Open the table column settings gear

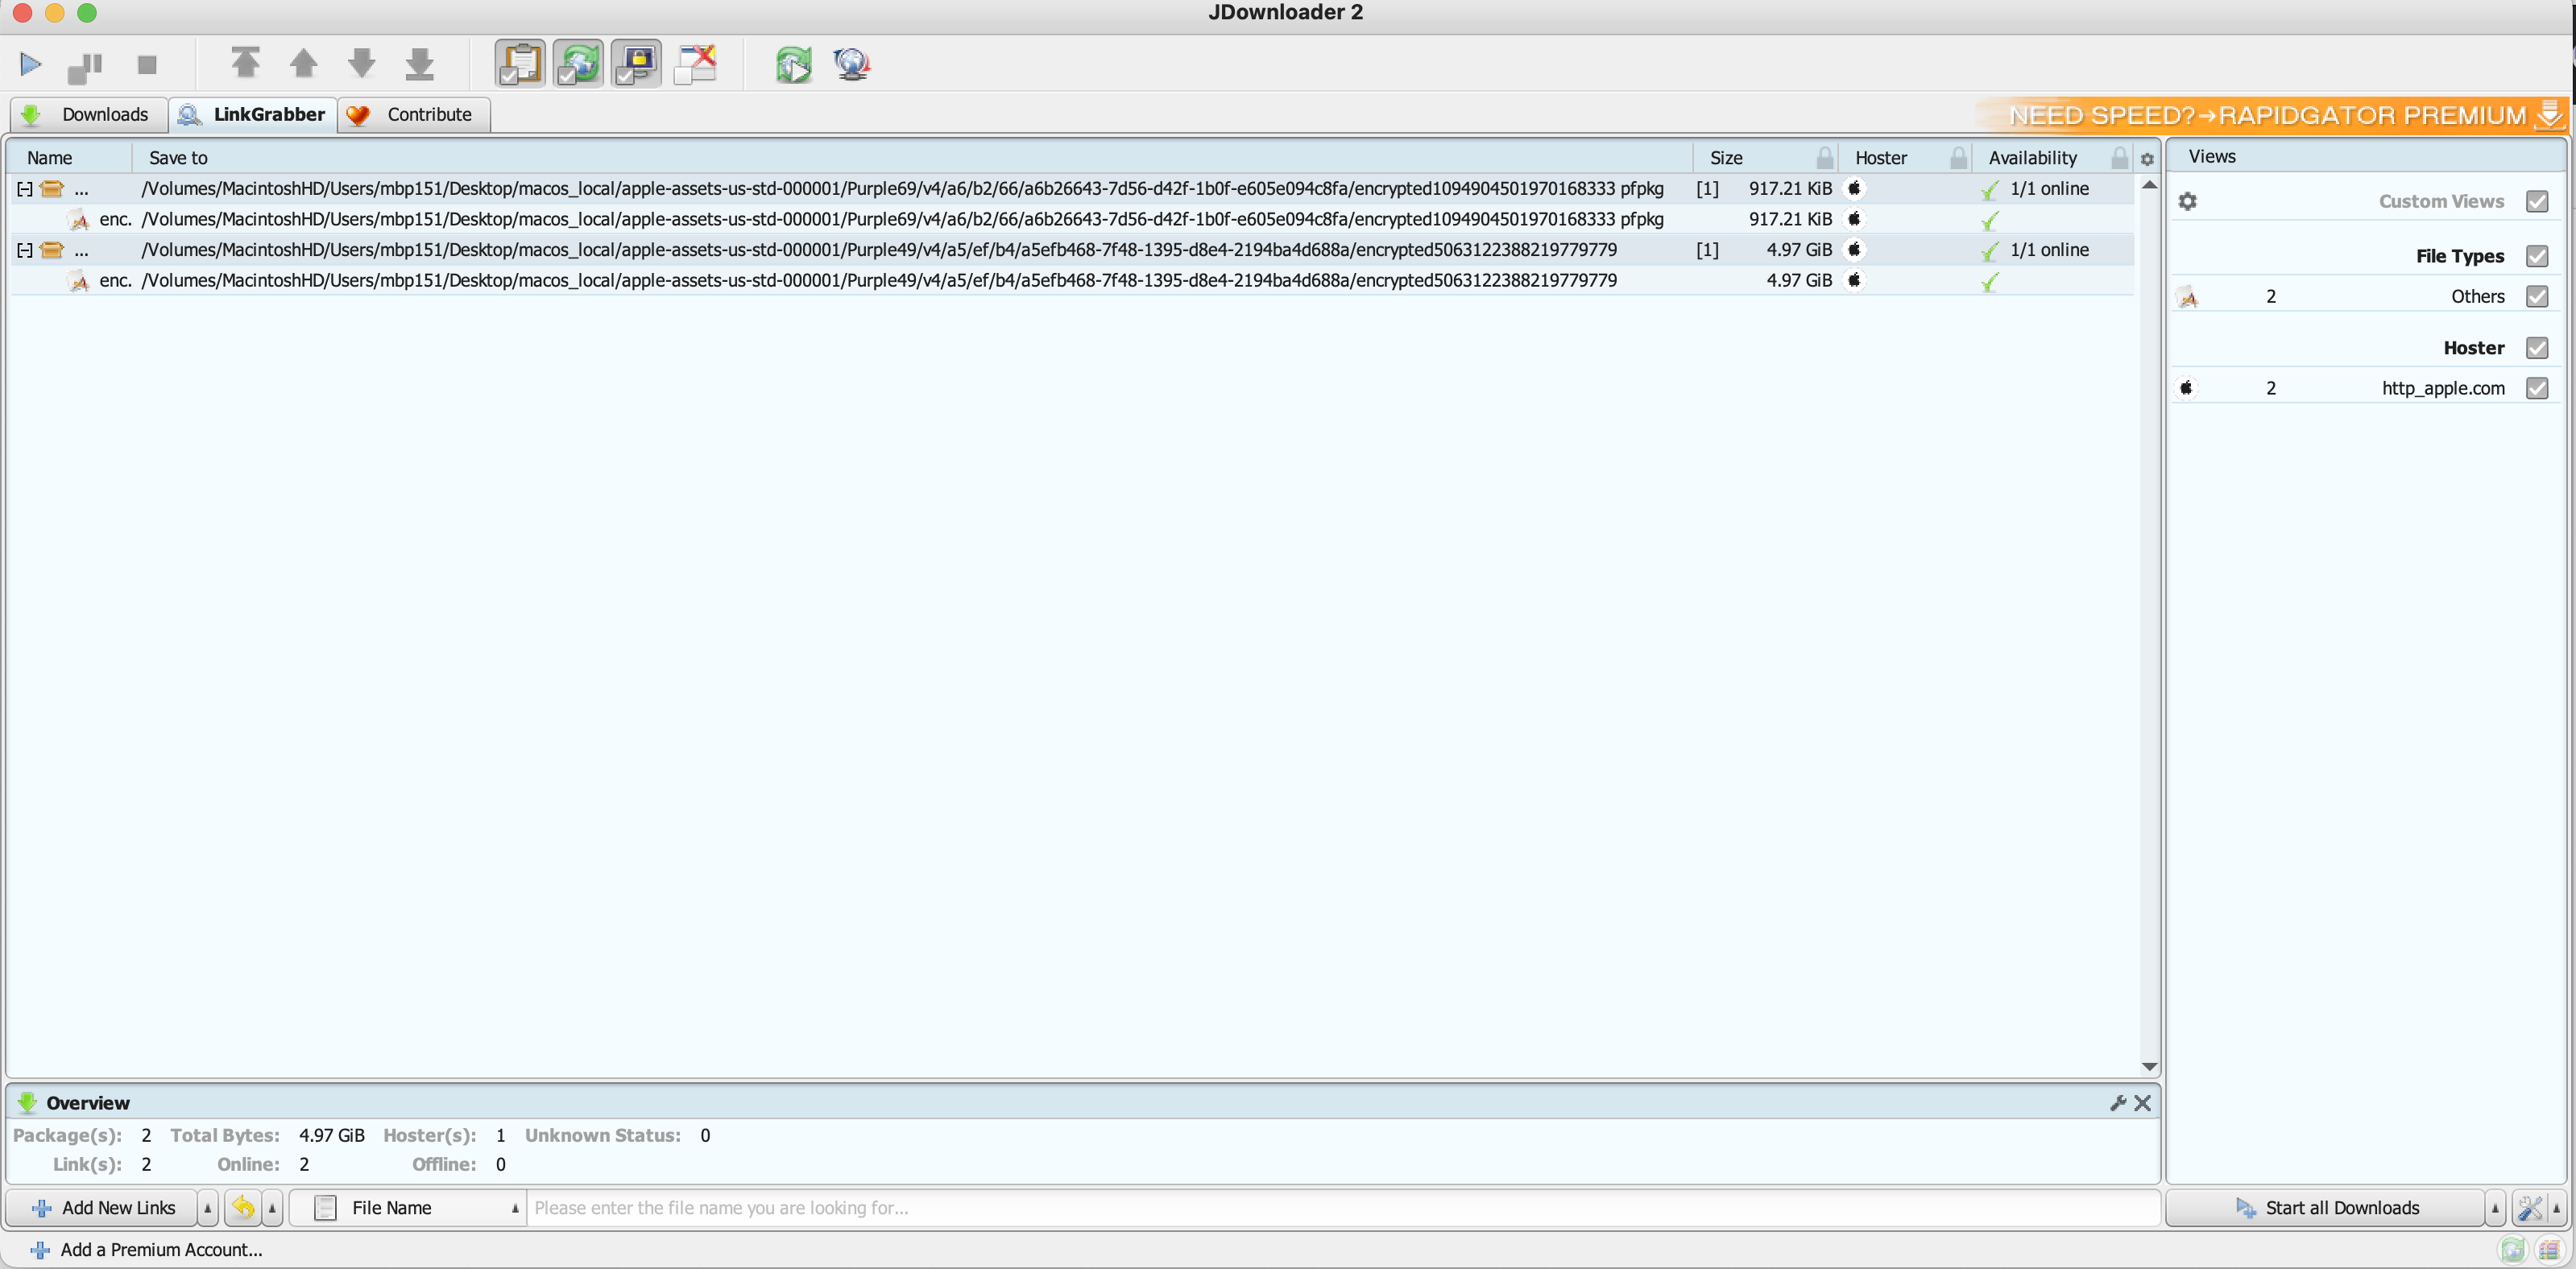2147,159
